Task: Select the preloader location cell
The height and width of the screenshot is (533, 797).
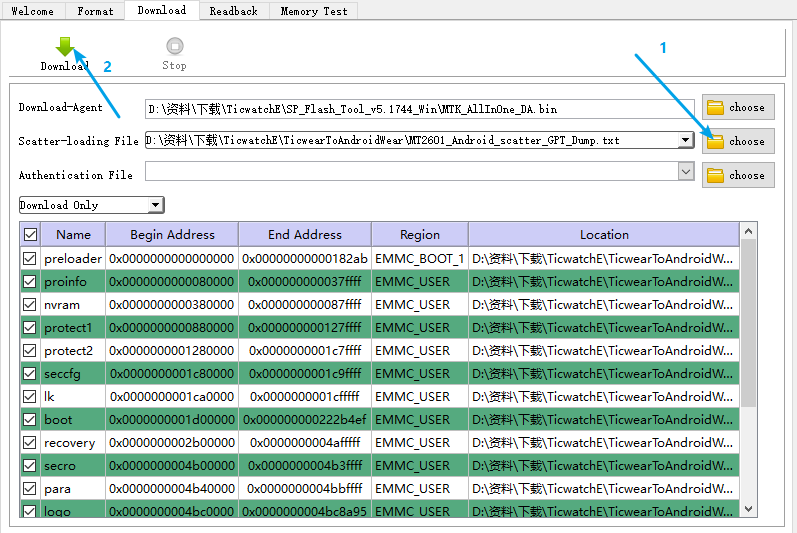Action: pyautogui.click(x=604, y=259)
